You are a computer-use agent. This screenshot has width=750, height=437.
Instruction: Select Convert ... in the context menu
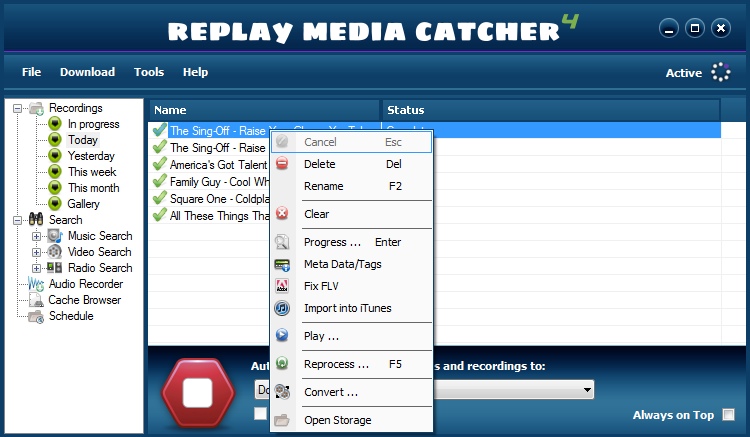click(x=352, y=392)
